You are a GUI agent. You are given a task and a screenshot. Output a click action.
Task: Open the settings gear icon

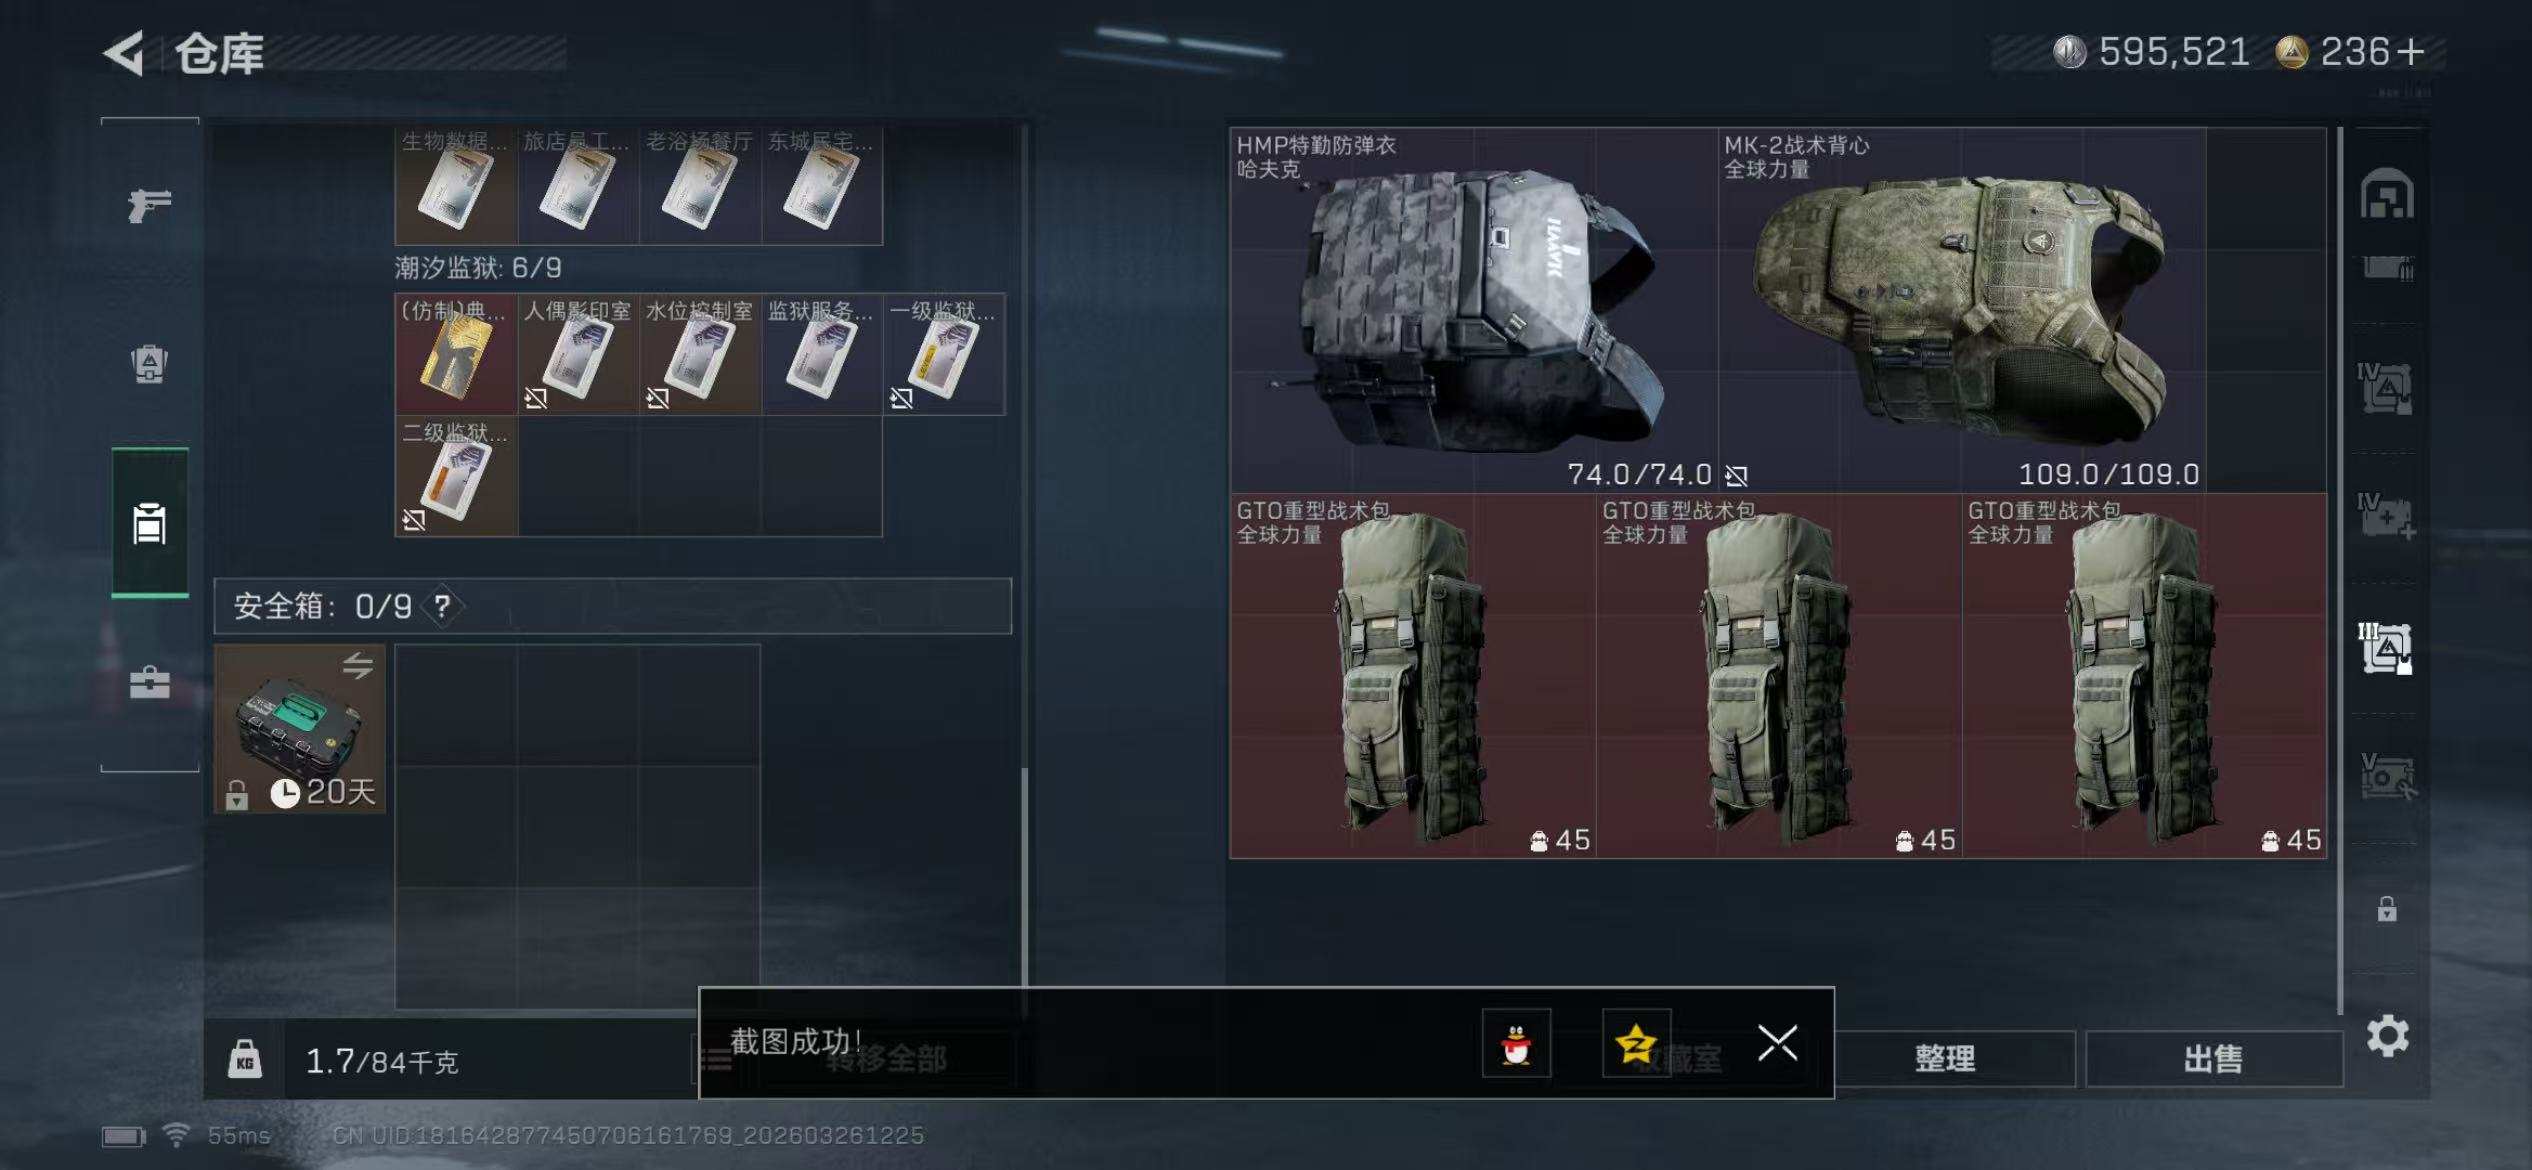point(2387,1035)
